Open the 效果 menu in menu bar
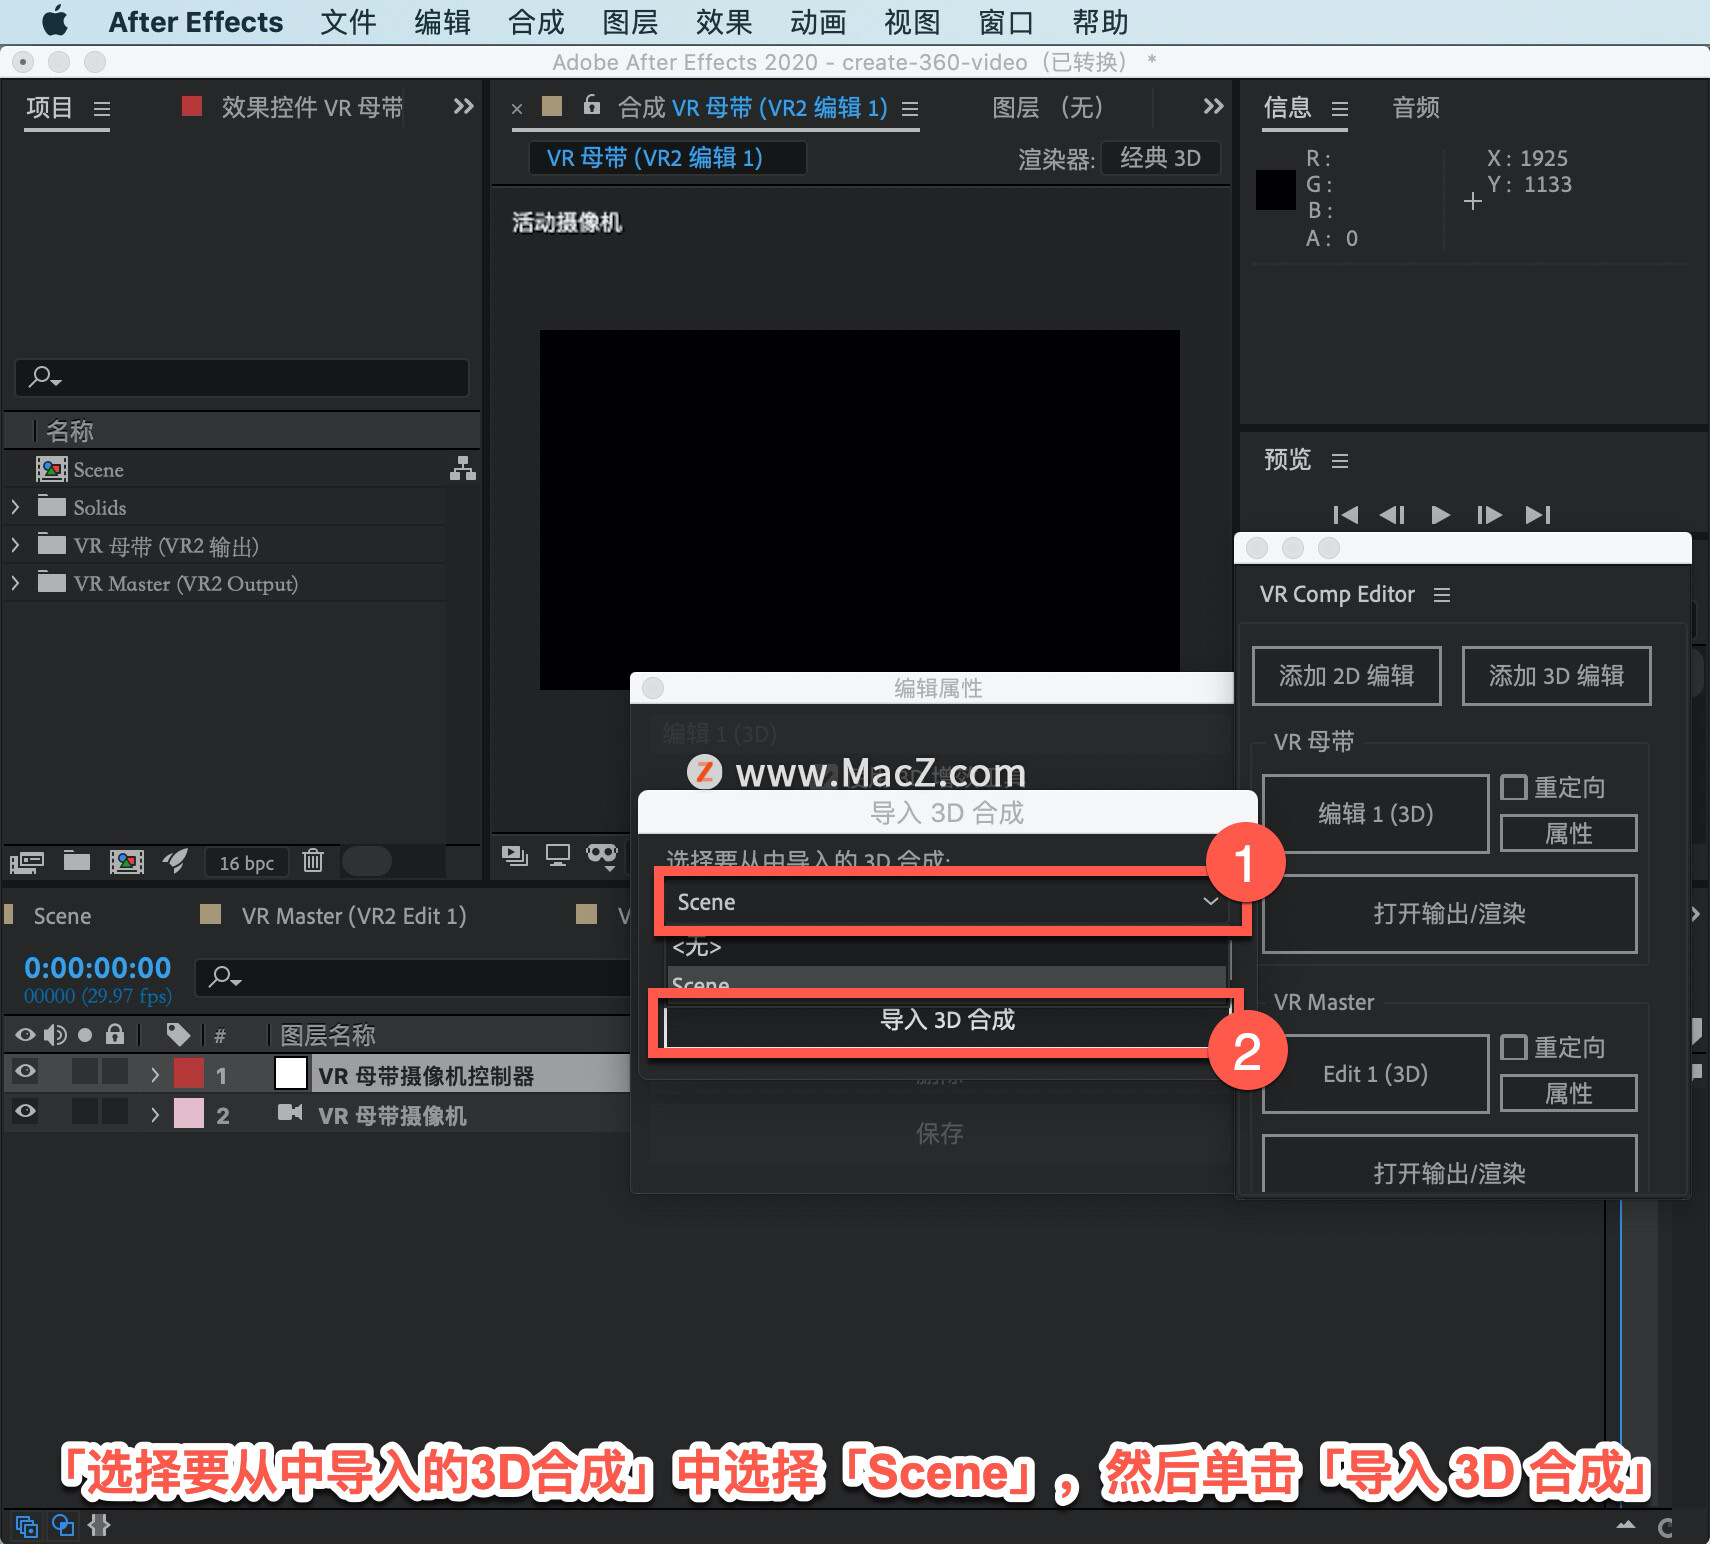Image resolution: width=1710 pixels, height=1544 pixels. pyautogui.click(x=723, y=22)
